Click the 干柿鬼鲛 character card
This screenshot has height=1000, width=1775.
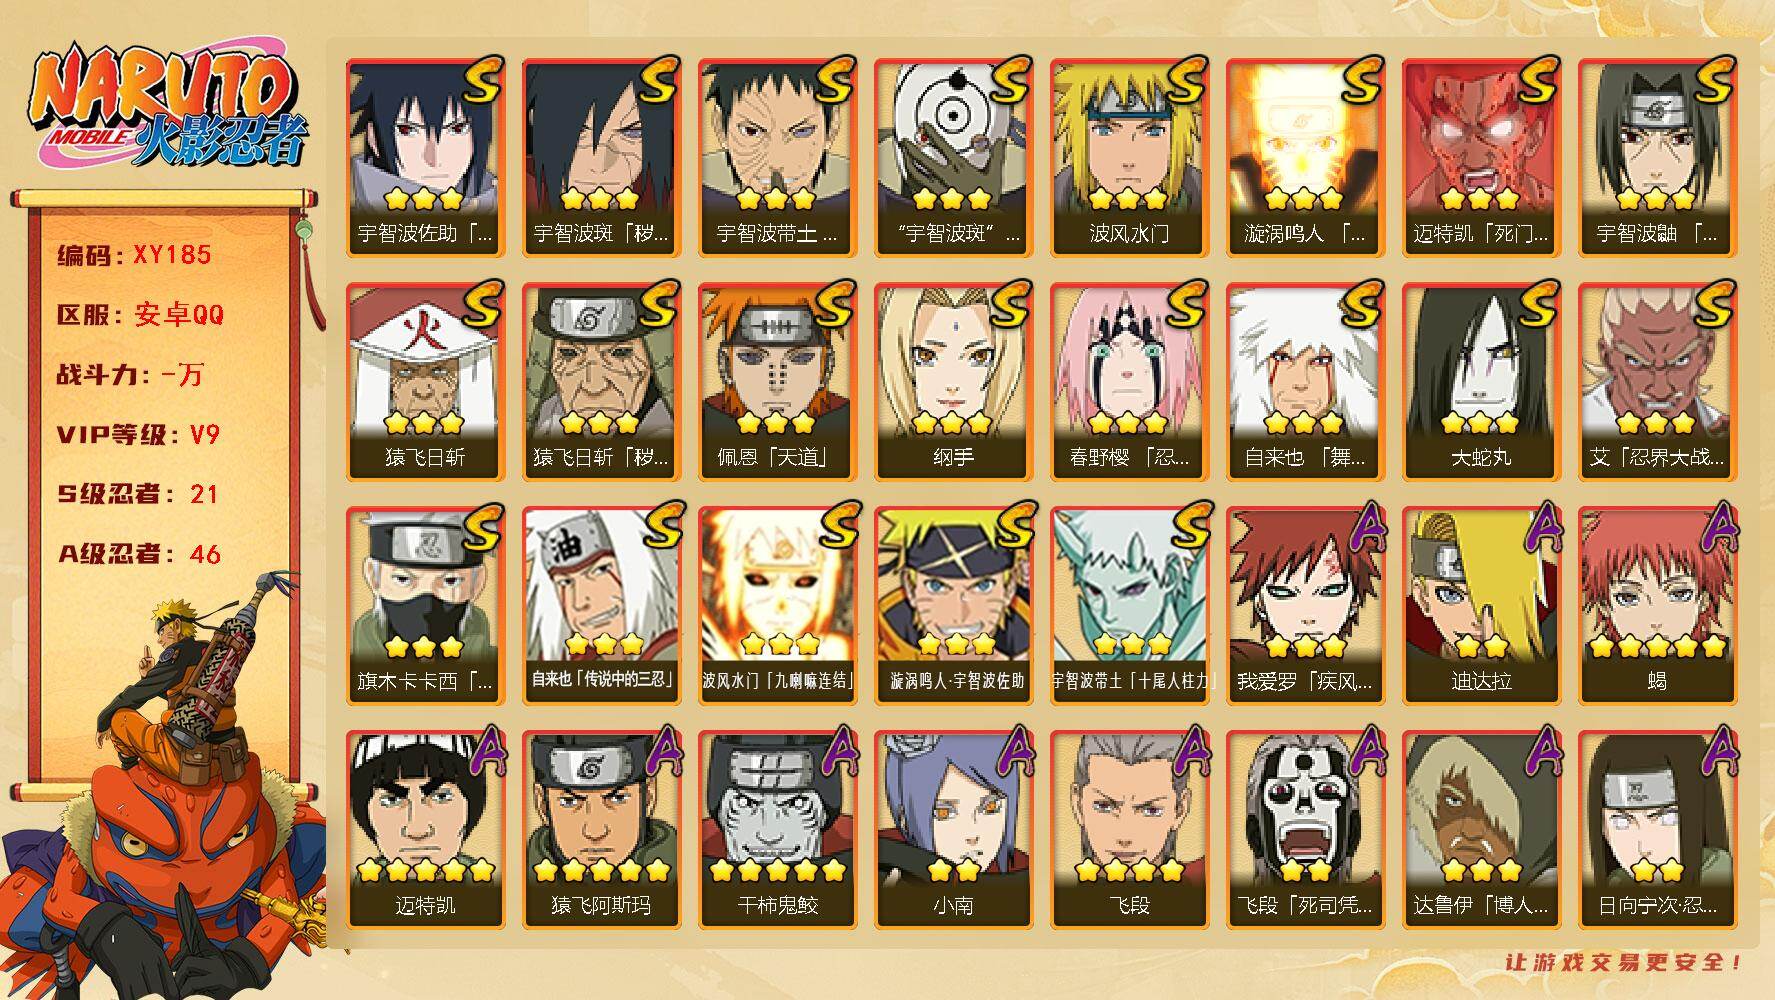(x=777, y=830)
